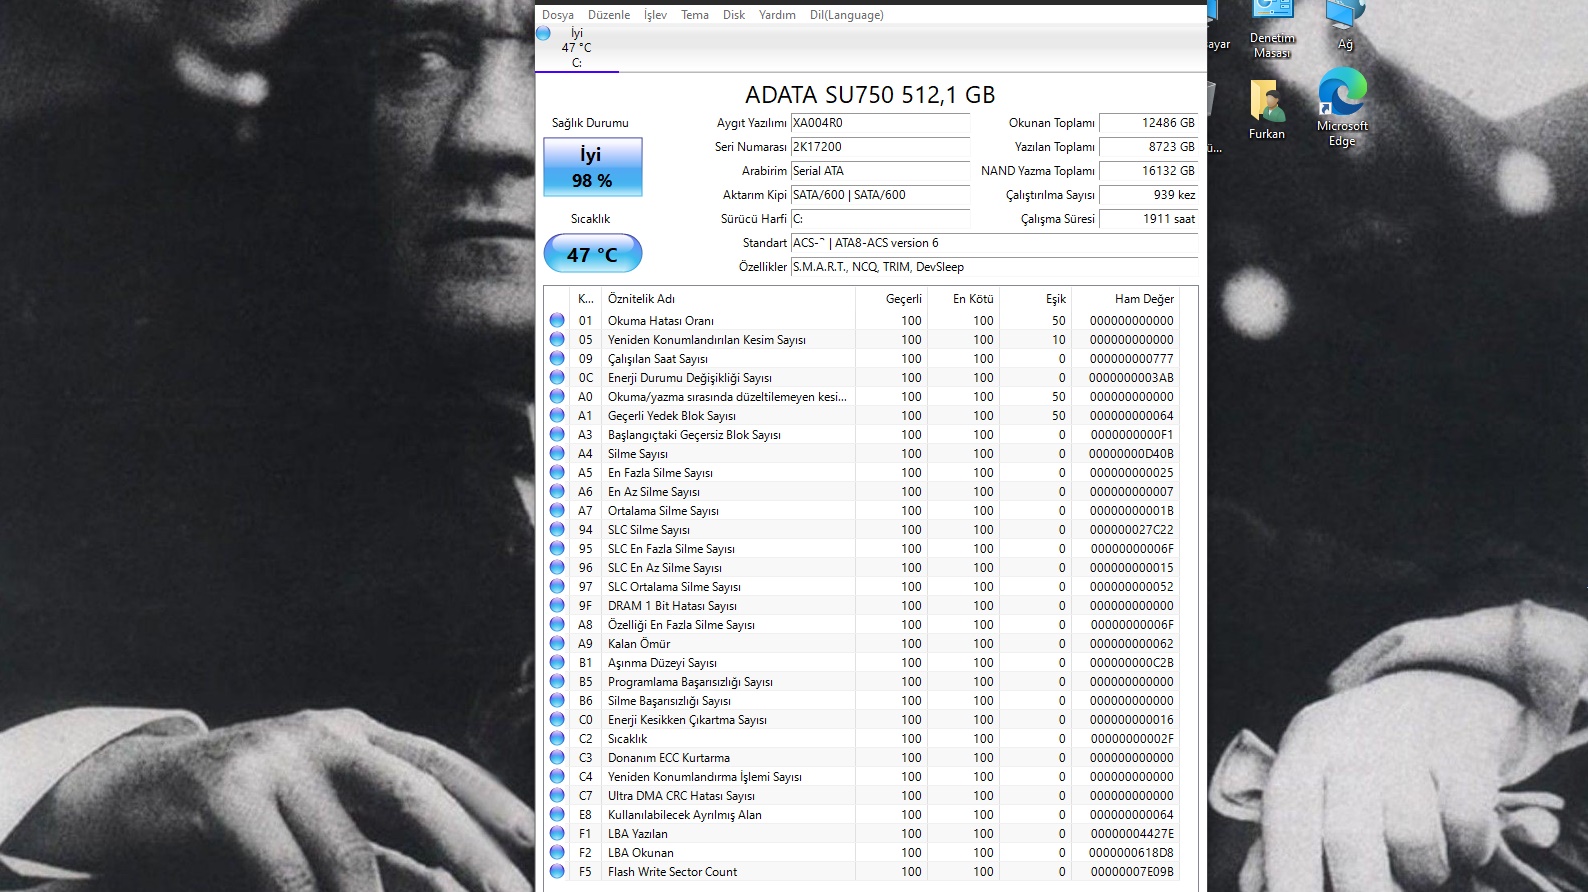
Task: Click the status orb for Okuma Hatası Oranı
Action: click(x=557, y=320)
